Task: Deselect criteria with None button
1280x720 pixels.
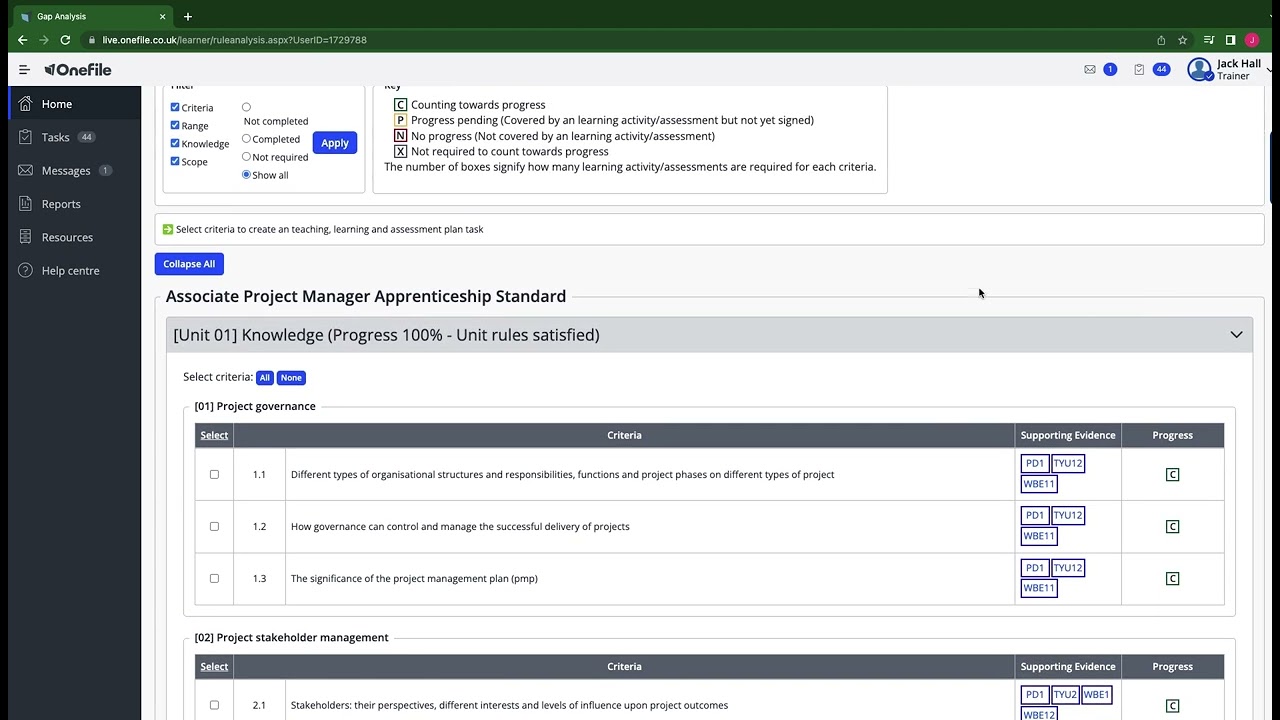Action: [291, 378]
